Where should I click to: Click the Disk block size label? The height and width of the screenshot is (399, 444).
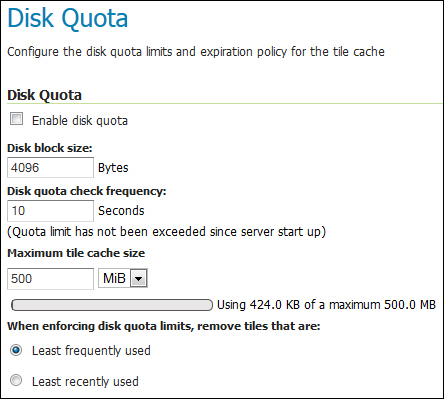[50, 148]
